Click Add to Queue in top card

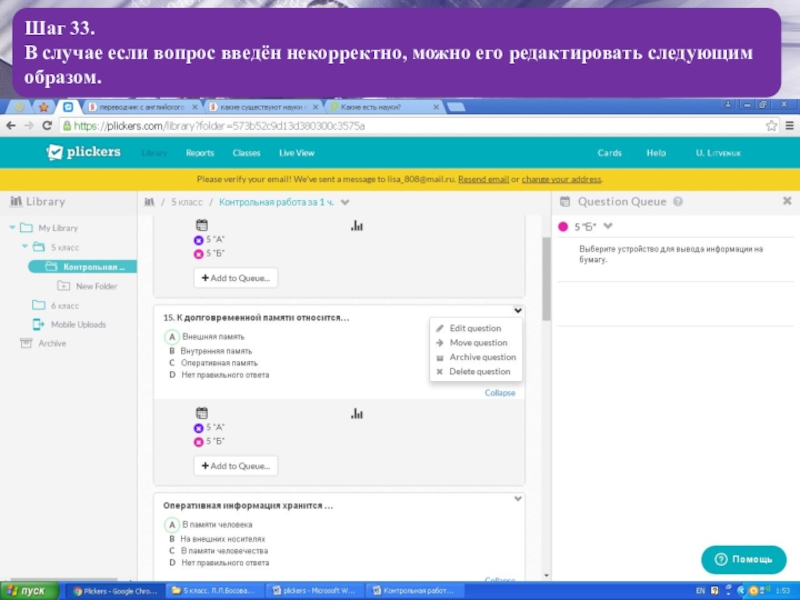pos(236,278)
